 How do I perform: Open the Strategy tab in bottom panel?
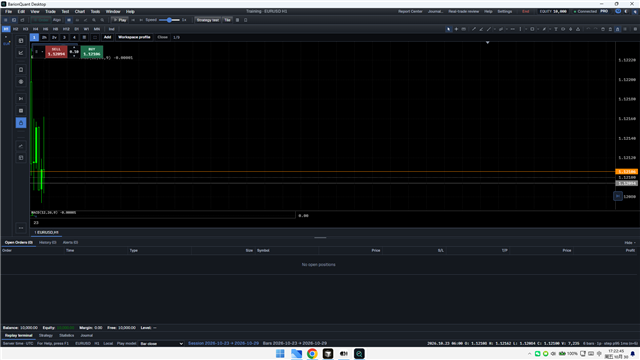[x=46, y=336]
